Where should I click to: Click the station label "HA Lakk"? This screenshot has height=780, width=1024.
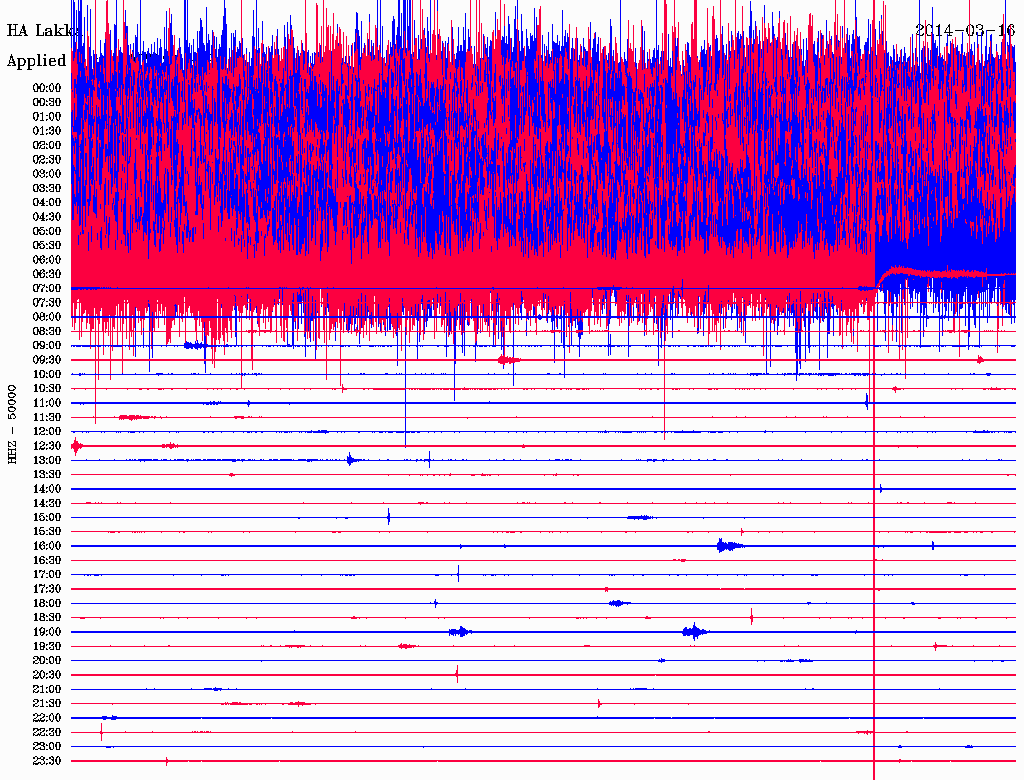43,31
